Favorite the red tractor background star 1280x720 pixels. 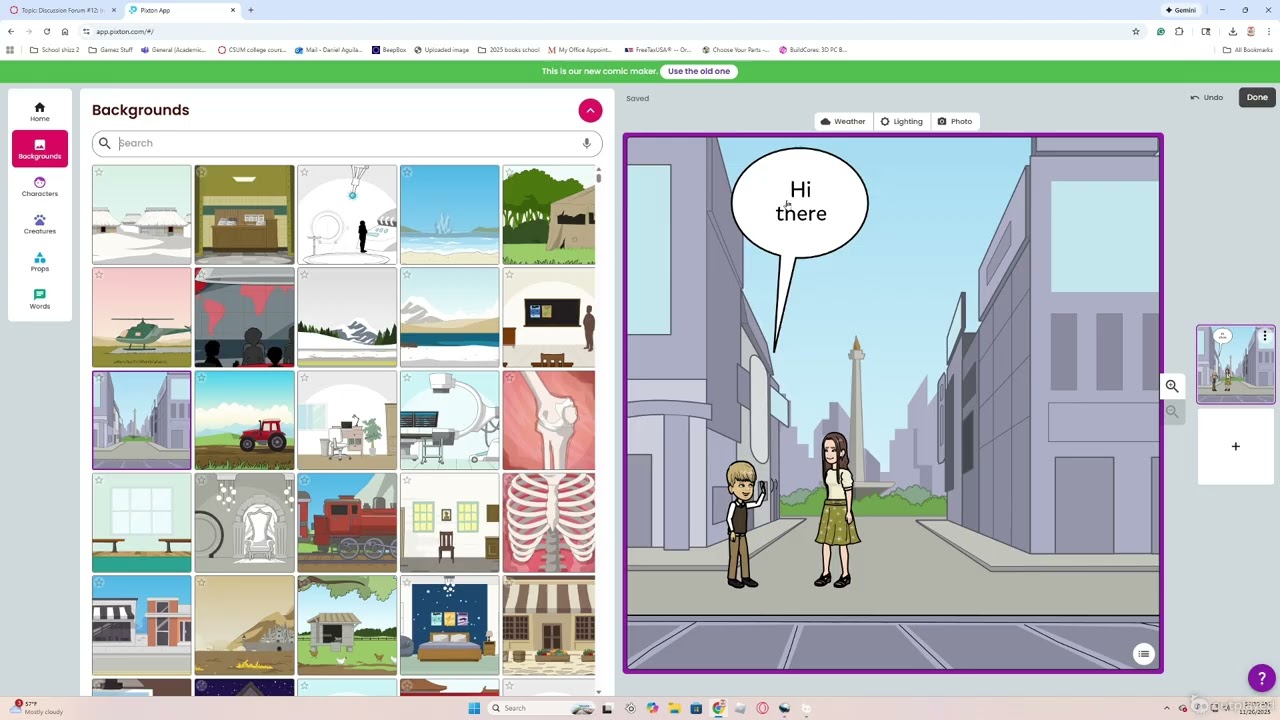click(x=202, y=378)
